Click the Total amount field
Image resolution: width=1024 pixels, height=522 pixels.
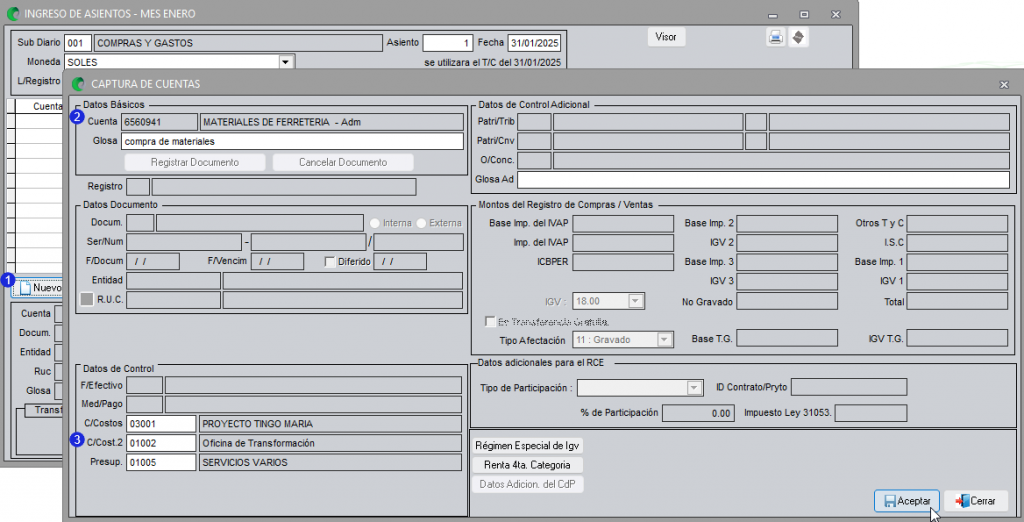(957, 301)
